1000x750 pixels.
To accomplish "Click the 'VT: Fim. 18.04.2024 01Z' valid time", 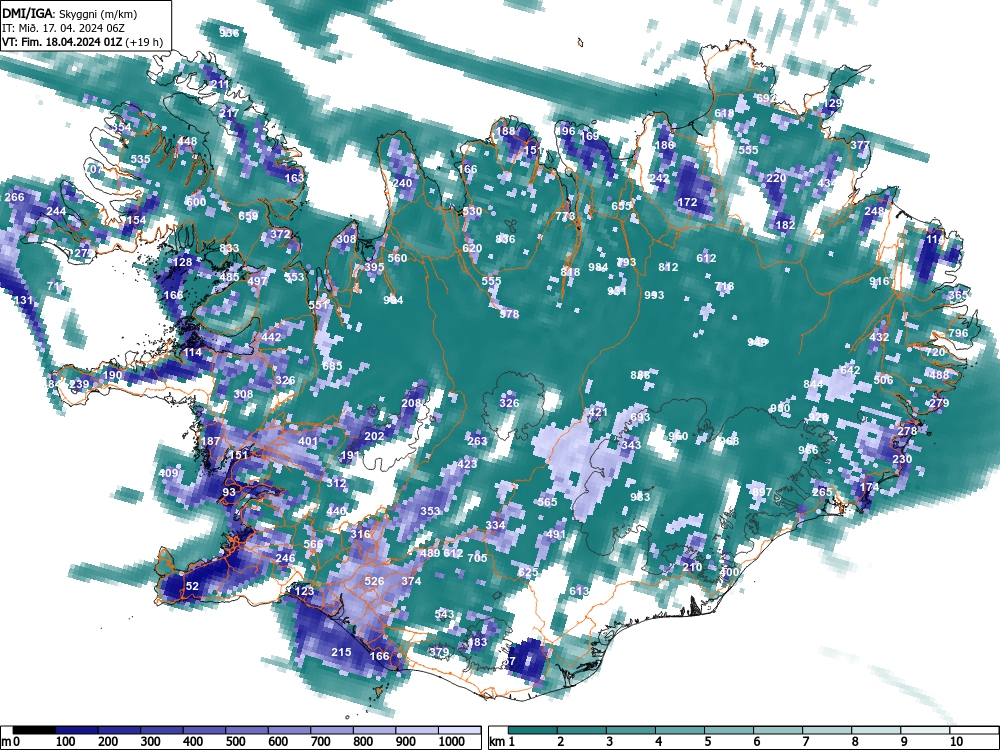I will click(x=62, y=43).
